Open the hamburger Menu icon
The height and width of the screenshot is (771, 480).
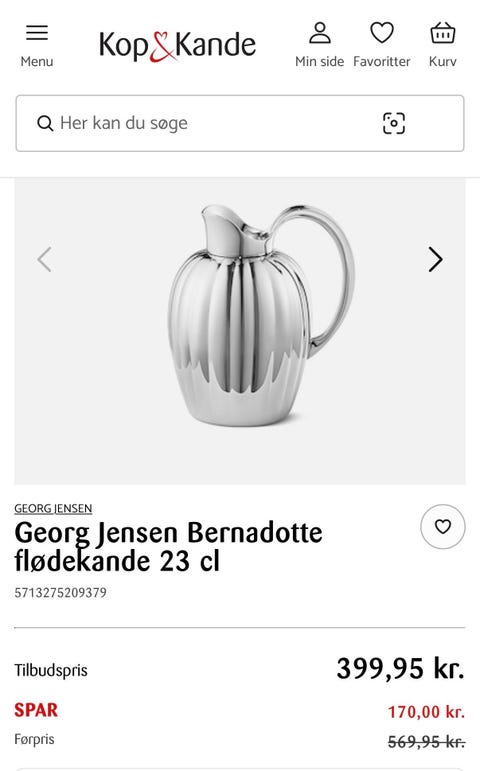click(x=37, y=32)
